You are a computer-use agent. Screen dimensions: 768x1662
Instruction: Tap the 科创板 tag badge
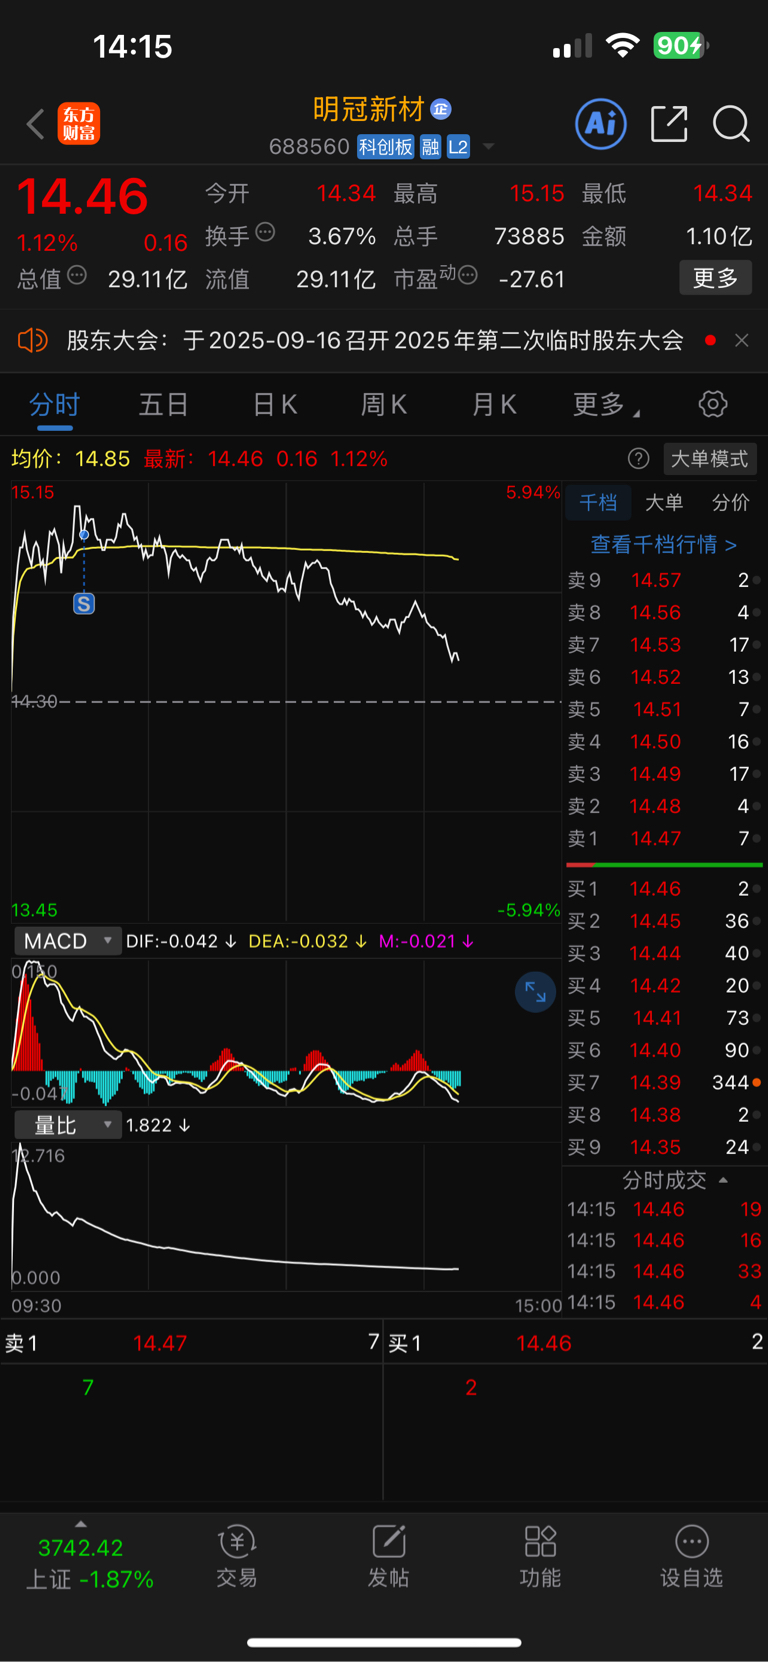tap(386, 147)
